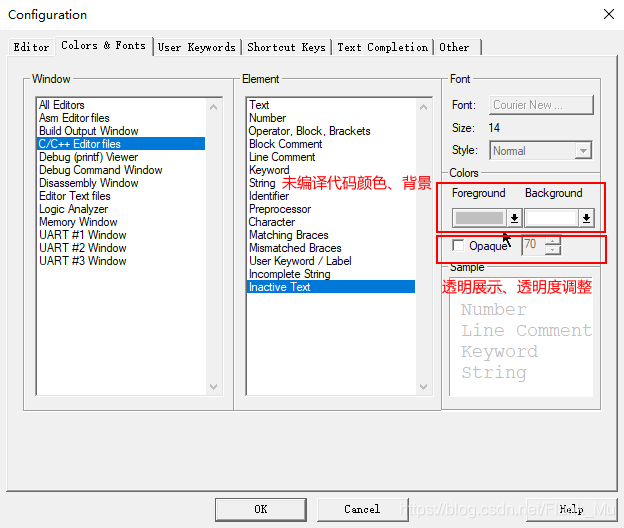Pick Logic Analyzer in the Window list

121,209
